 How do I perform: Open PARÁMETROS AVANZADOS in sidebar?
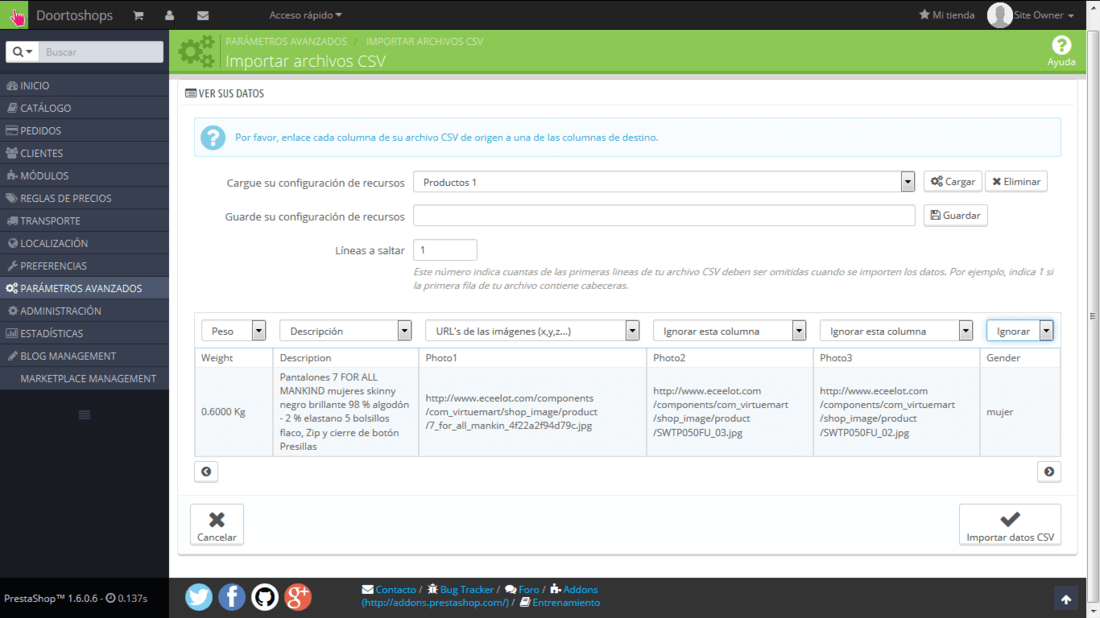pos(84,288)
